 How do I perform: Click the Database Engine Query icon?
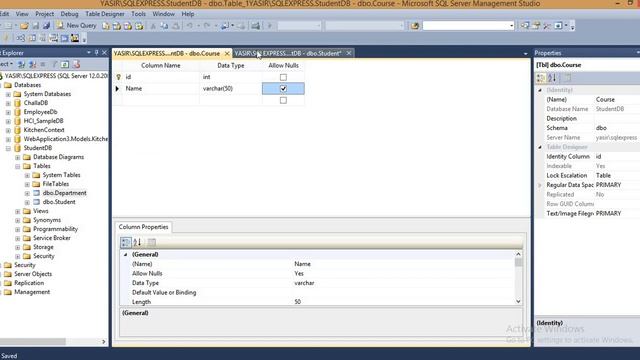(x=106, y=26)
